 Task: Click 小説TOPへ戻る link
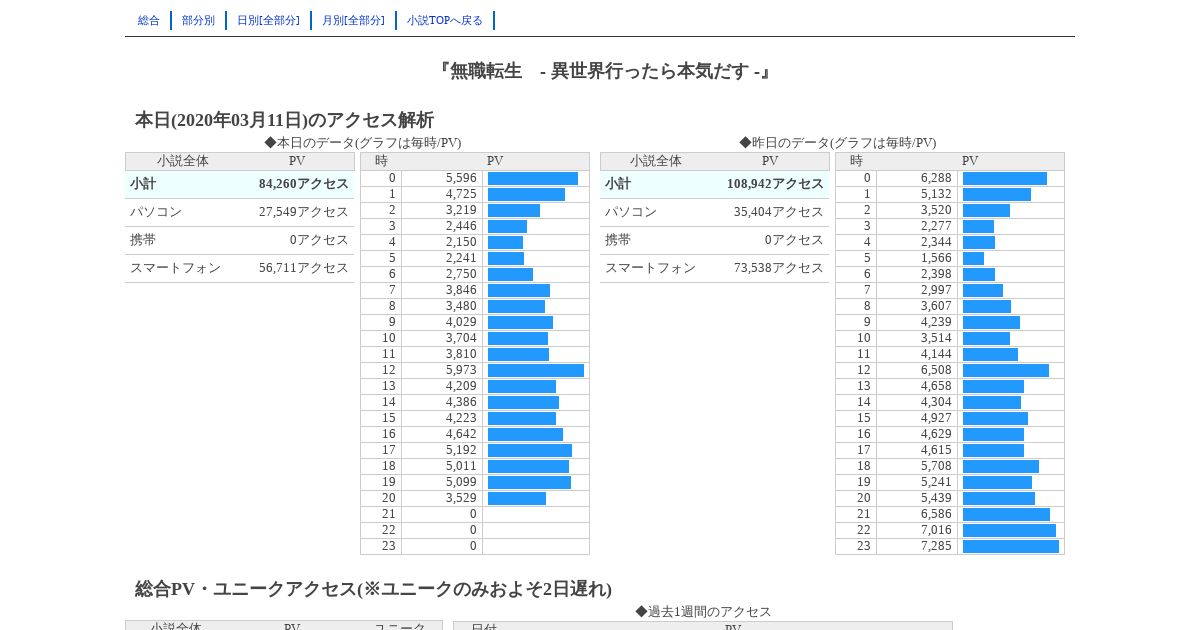point(445,20)
